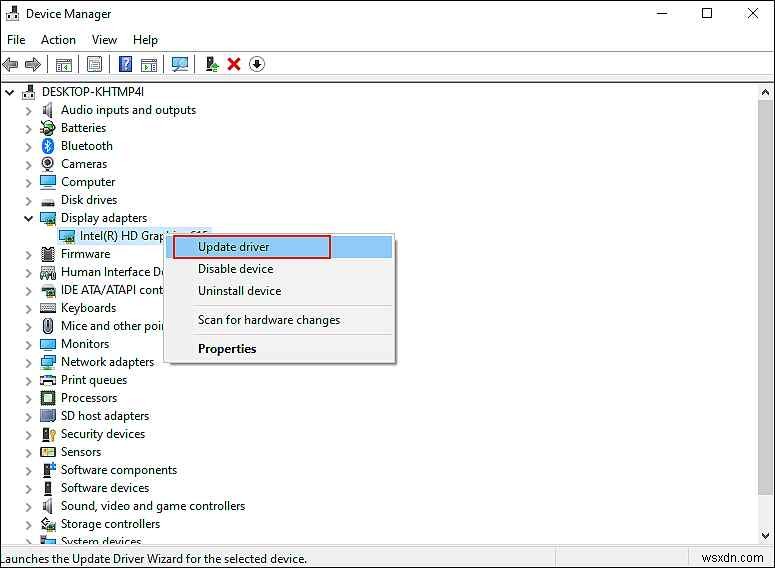775x568 pixels.
Task: Minimize the Device Manager window
Action: (x=662, y=13)
